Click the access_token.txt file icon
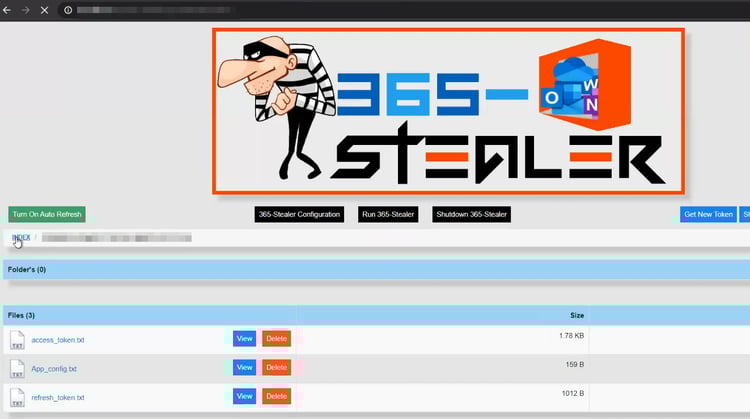This screenshot has width=750, height=419. (x=16, y=340)
